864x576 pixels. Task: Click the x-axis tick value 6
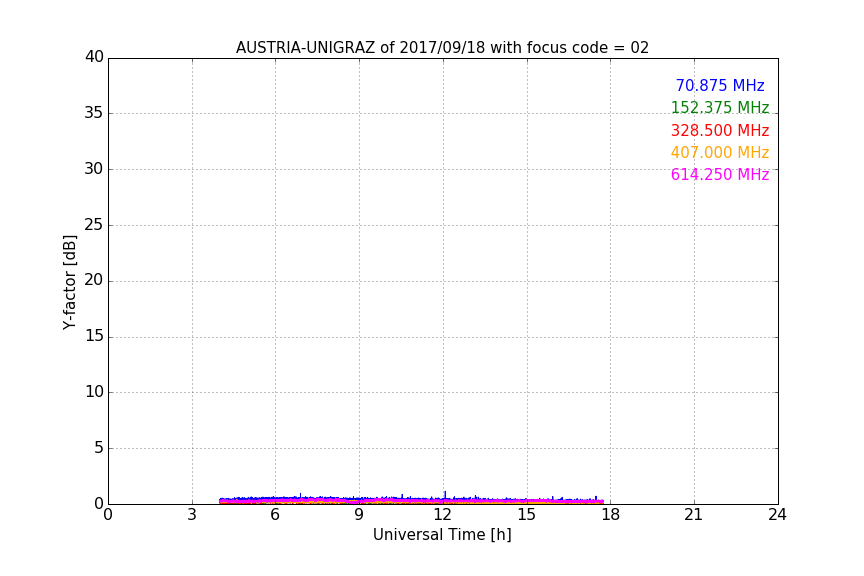tap(275, 515)
